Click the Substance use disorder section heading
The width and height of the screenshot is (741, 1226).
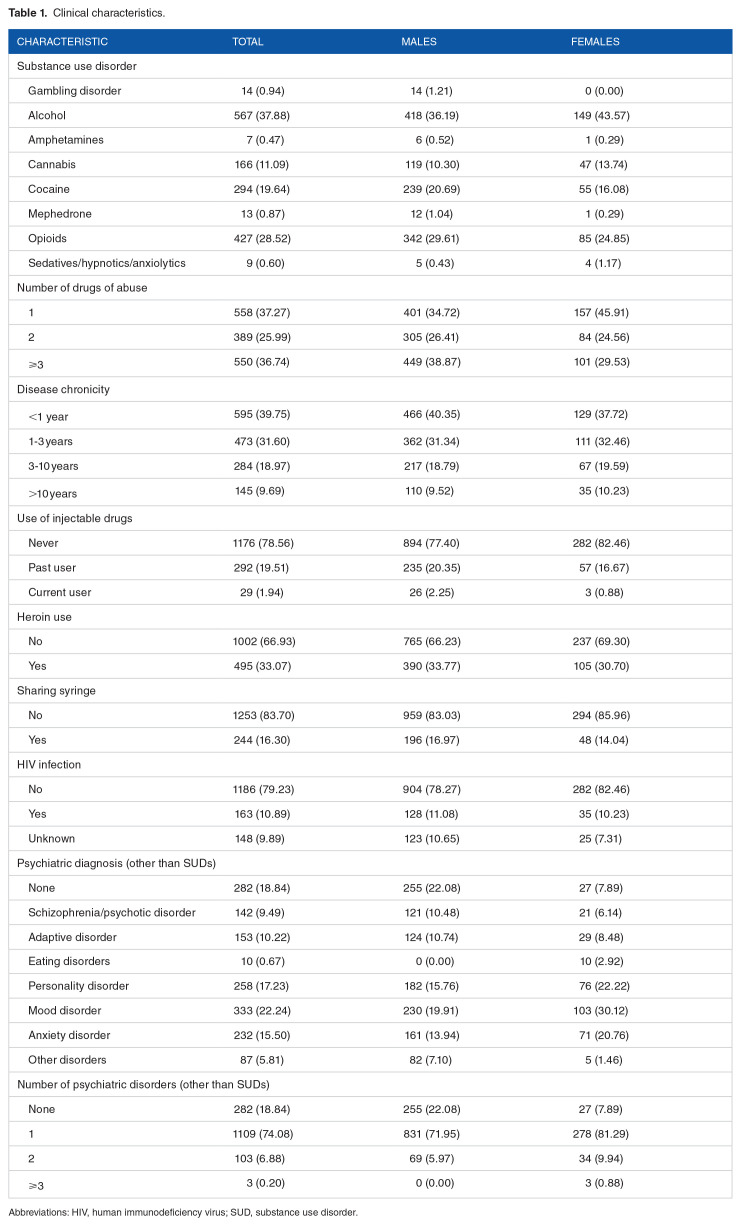[x=77, y=66]
